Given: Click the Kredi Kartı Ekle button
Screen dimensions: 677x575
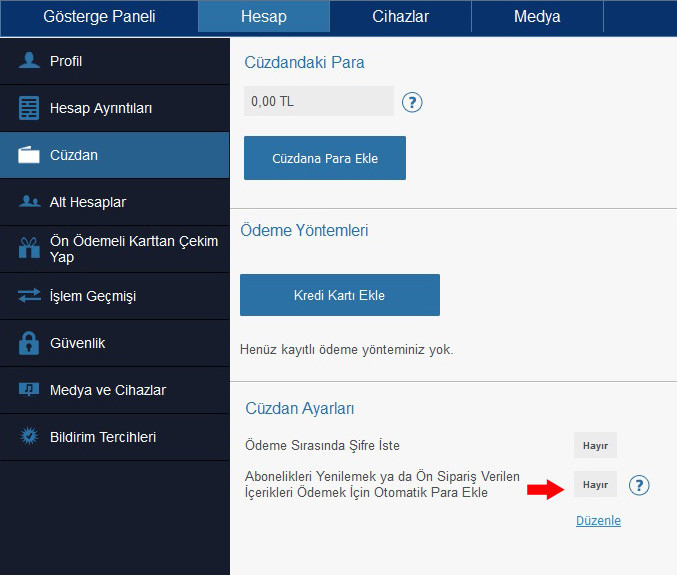Looking at the screenshot, I should 340,295.
